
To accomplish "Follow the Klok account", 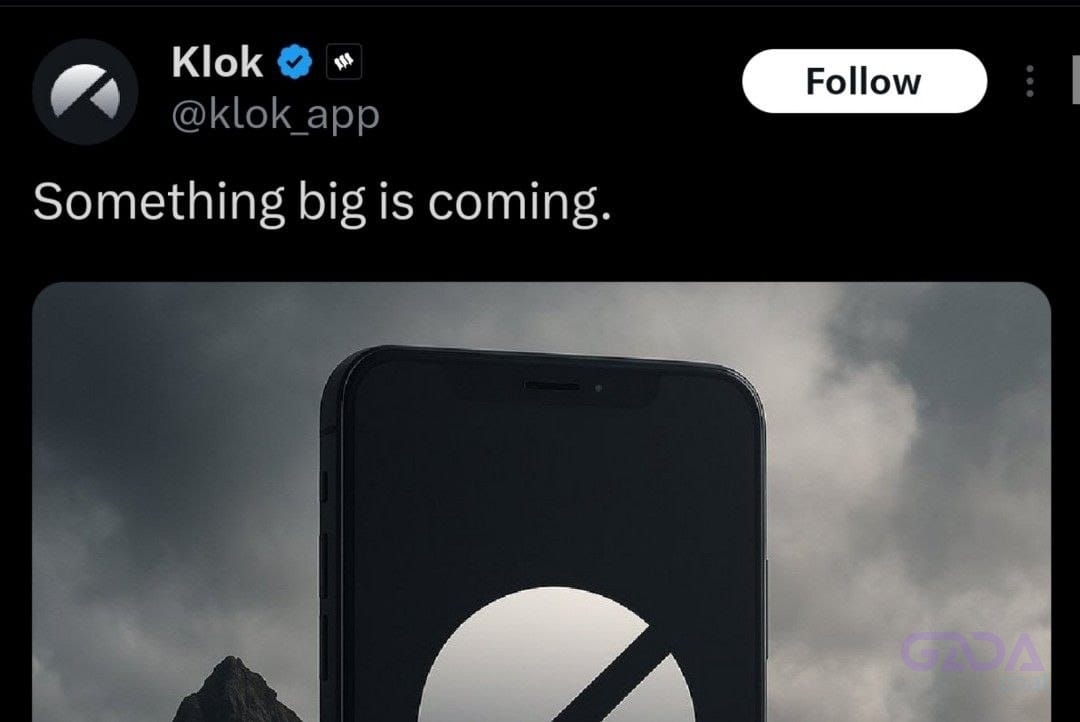I will pos(864,81).
